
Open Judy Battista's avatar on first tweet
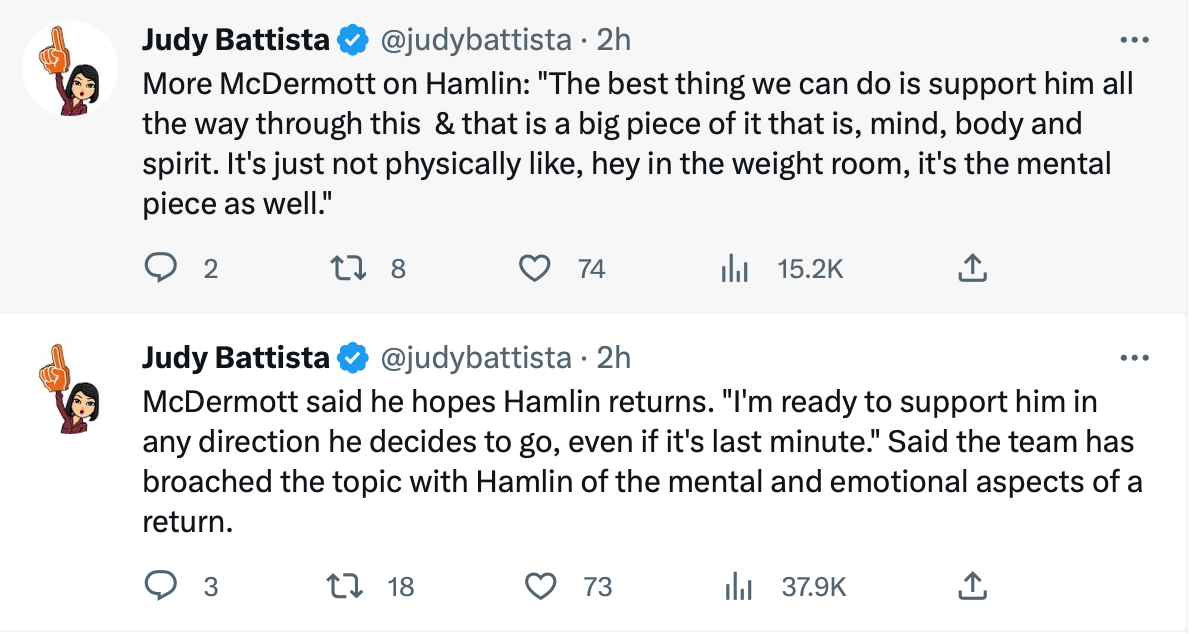pyautogui.click(x=66, y=66)
